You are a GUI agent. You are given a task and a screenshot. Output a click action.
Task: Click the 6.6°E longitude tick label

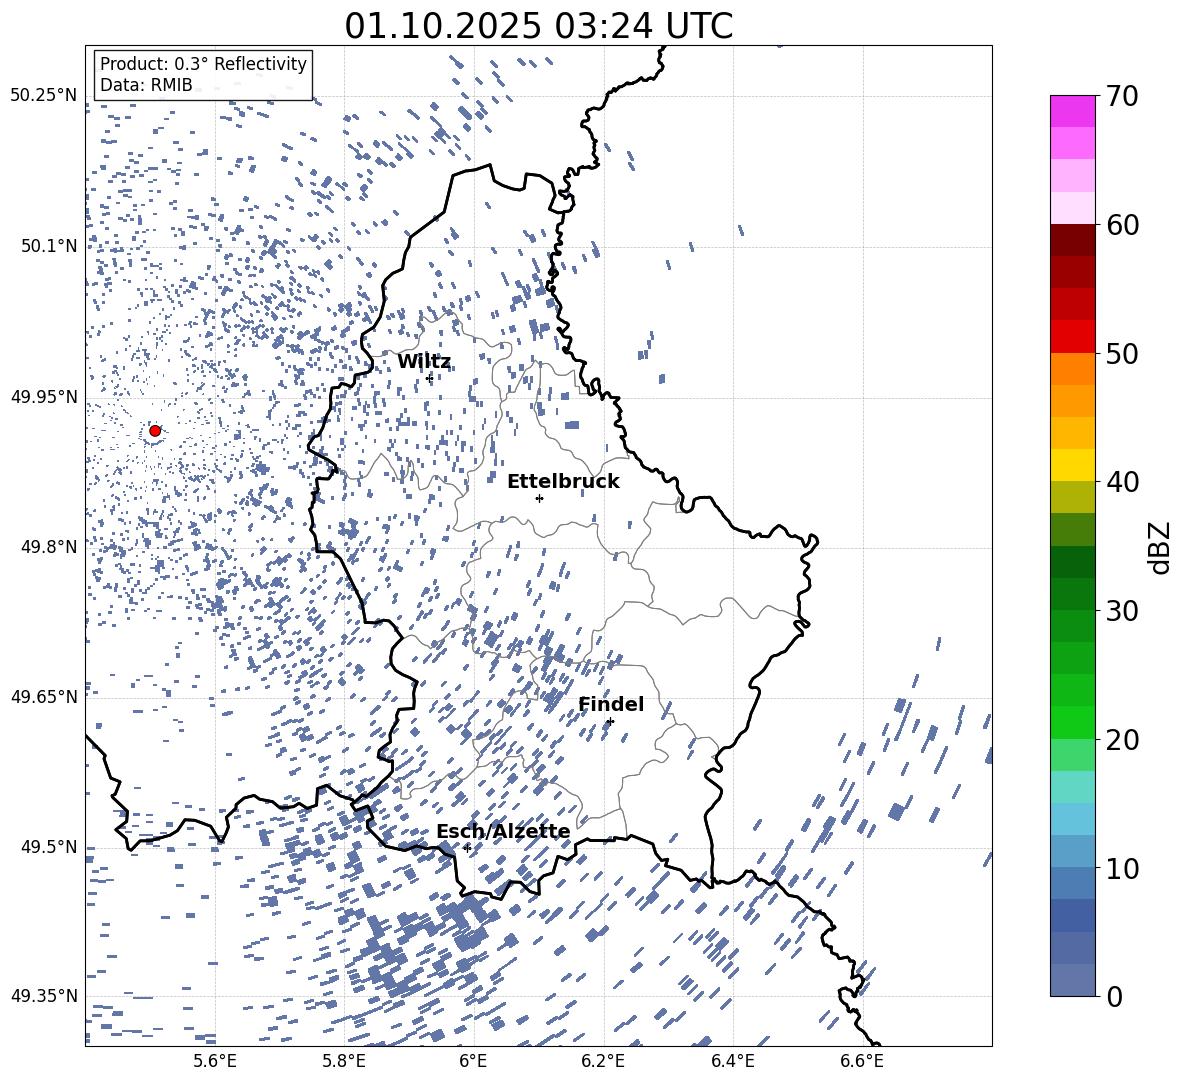862,1061
